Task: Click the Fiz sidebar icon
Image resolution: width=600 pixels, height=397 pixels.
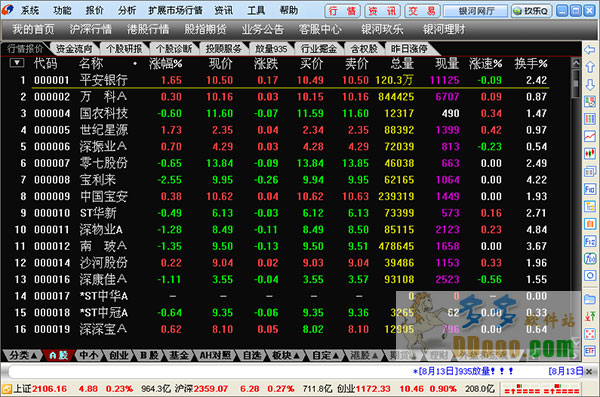Action: (590, 241)
